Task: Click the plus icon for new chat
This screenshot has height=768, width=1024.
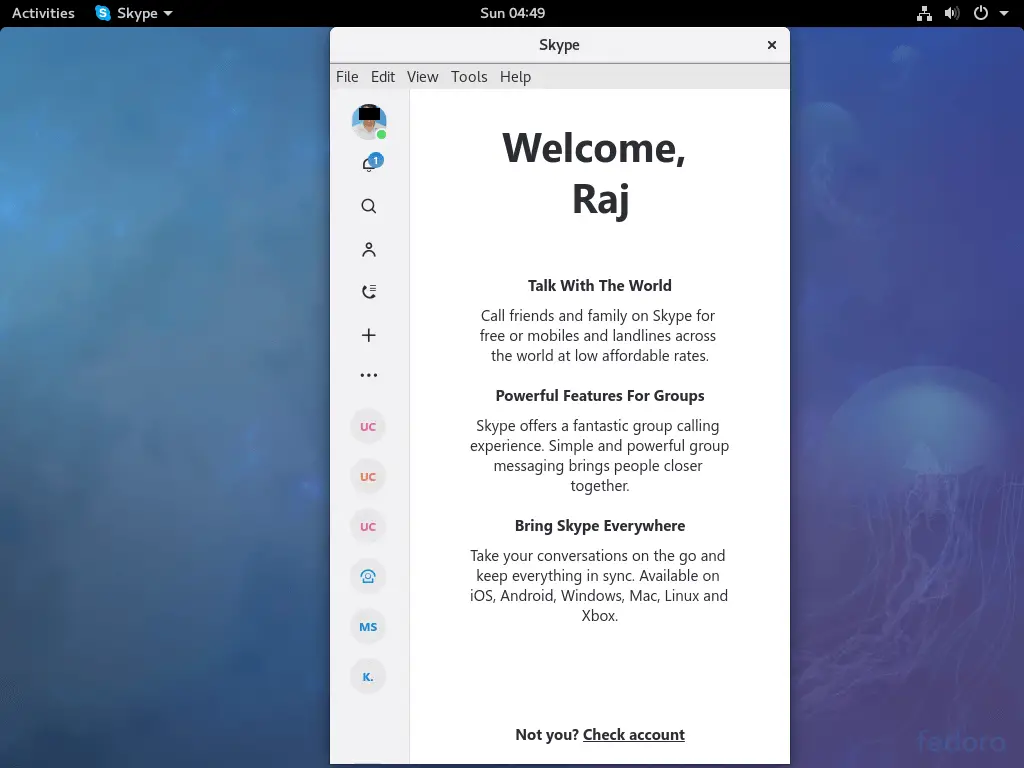Action: click(369, 335)
